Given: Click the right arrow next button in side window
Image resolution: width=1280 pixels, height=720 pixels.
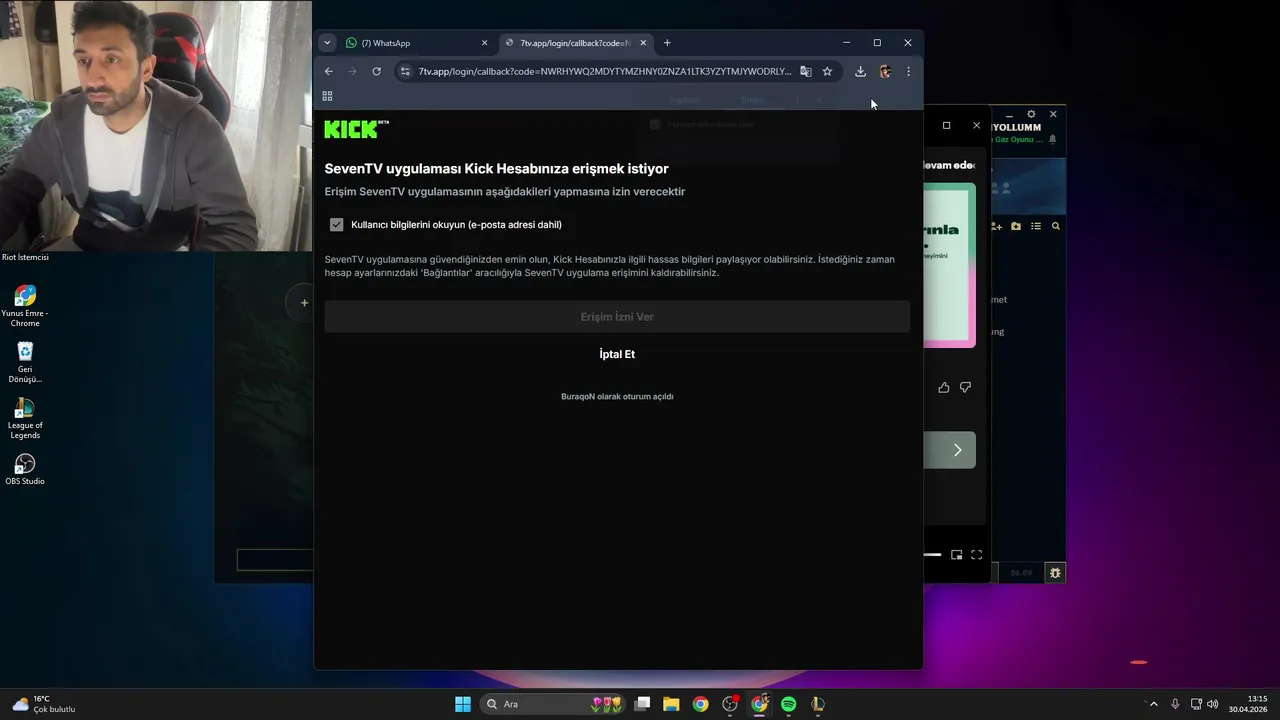Looking at the screenshot, I should click(x=957, y=450).
